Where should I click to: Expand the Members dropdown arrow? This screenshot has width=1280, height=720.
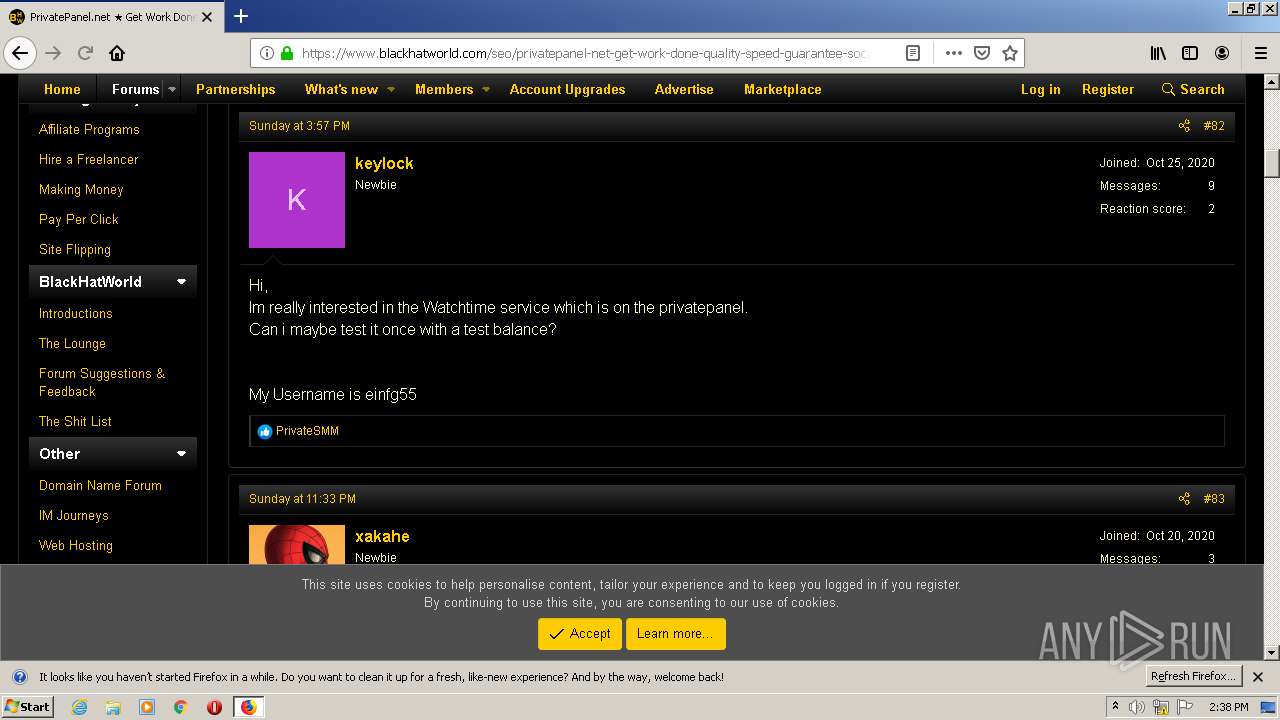(x=486, y=89)
